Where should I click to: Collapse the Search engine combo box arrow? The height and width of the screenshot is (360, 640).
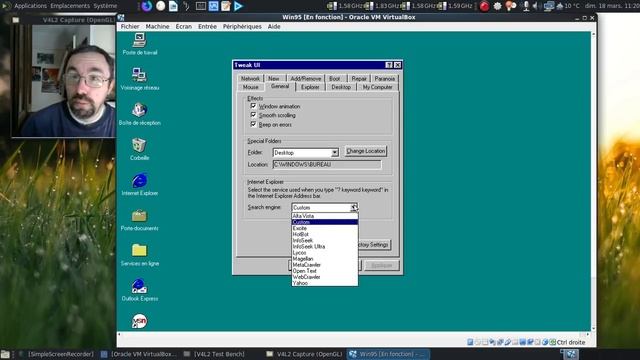354,207
